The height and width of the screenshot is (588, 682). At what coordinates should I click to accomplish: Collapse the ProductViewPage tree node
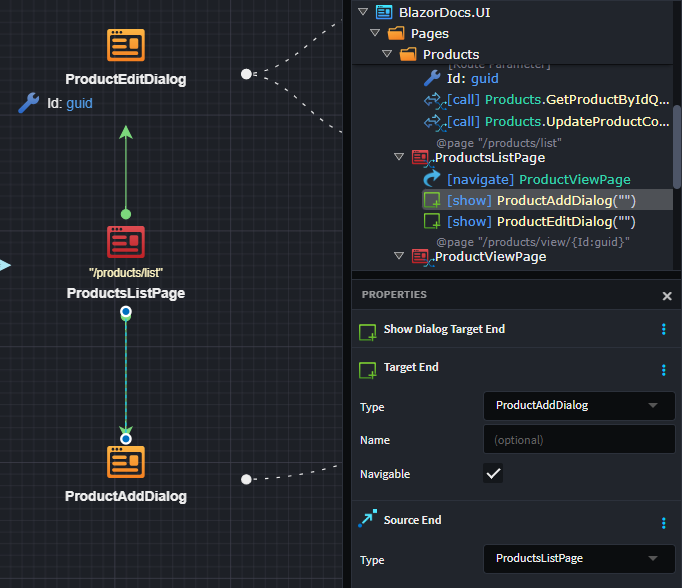click(399, 255)
